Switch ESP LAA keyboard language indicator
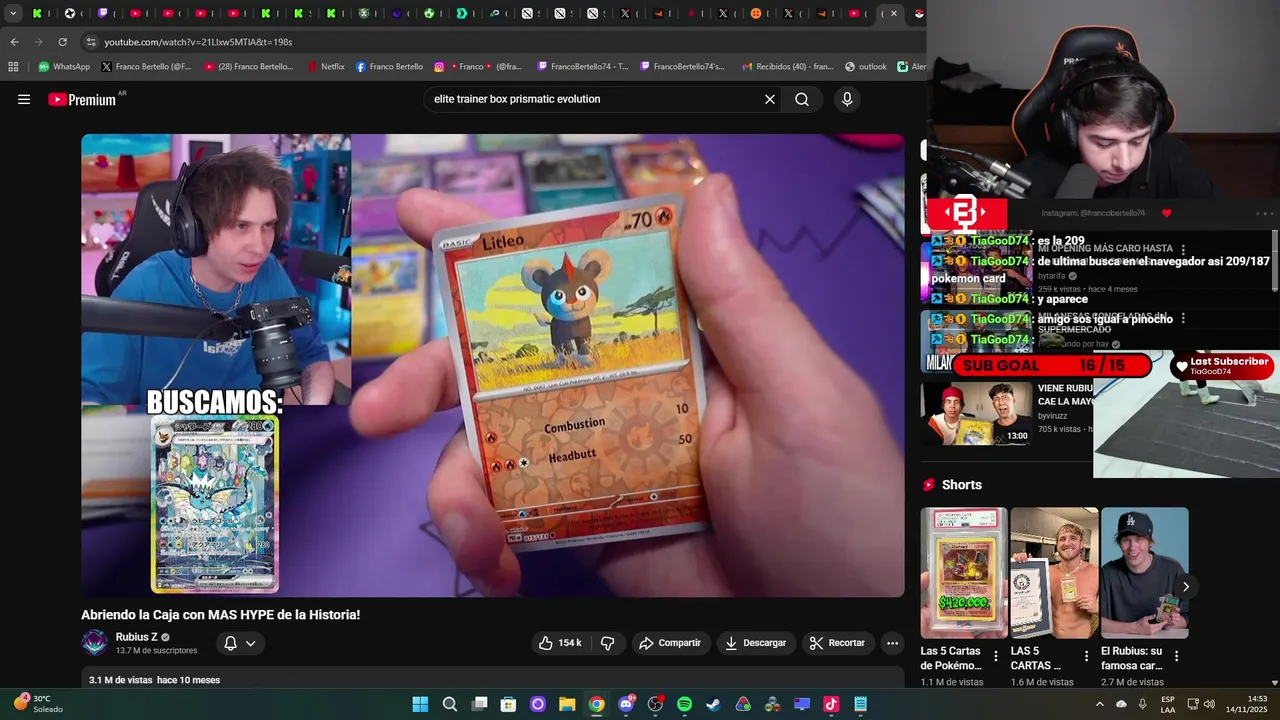Viewport: 1280px width, 720px height. click(1168, 704)
